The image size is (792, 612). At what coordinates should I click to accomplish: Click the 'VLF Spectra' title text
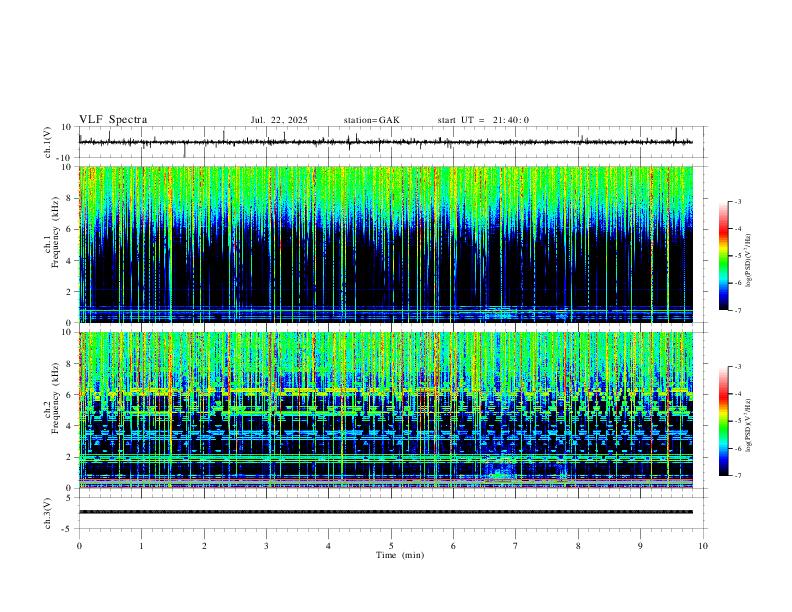point(113,120)
